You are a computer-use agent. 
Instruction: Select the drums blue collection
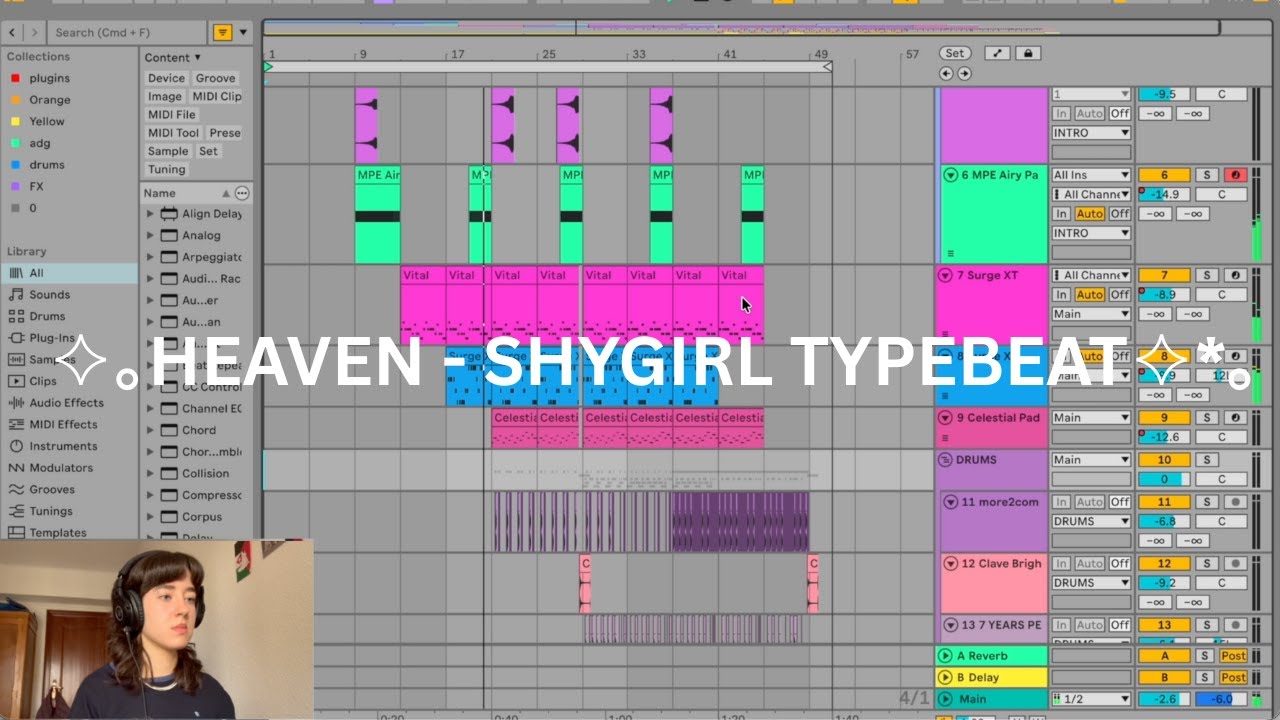(46, 165)
